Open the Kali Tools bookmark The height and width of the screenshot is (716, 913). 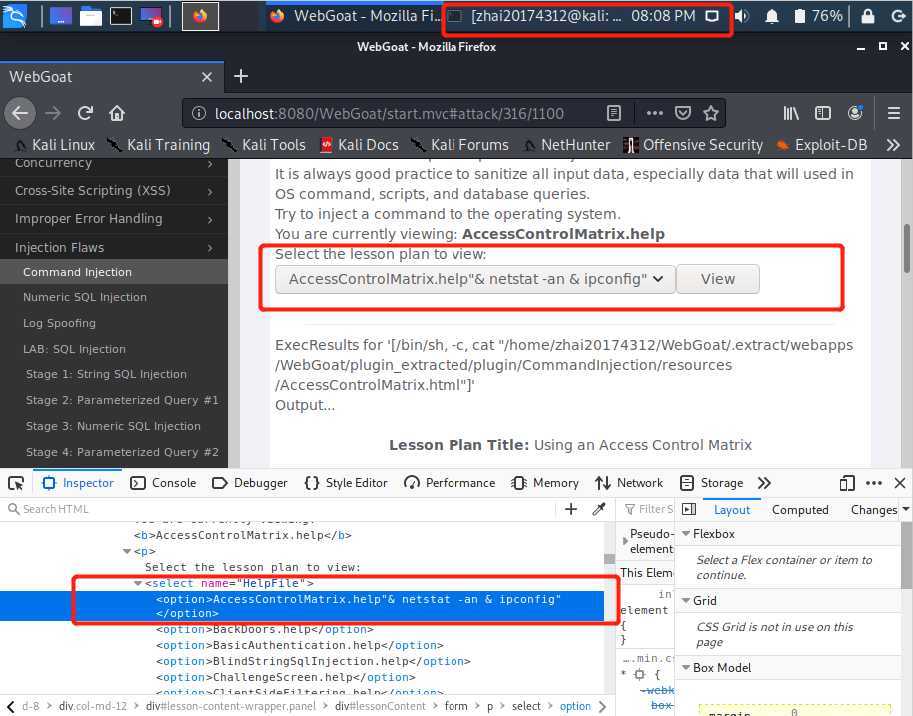point(264,144)
